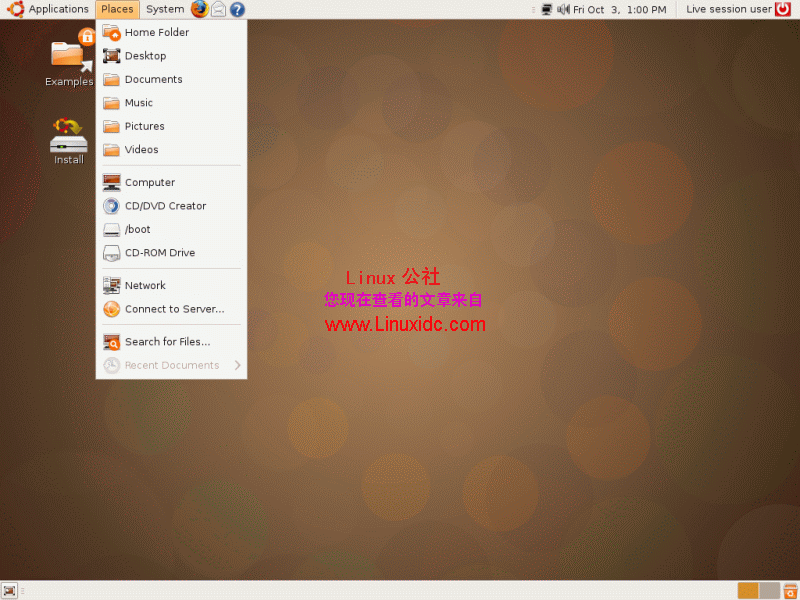Select Documents in the Places menu

(155, 79)
